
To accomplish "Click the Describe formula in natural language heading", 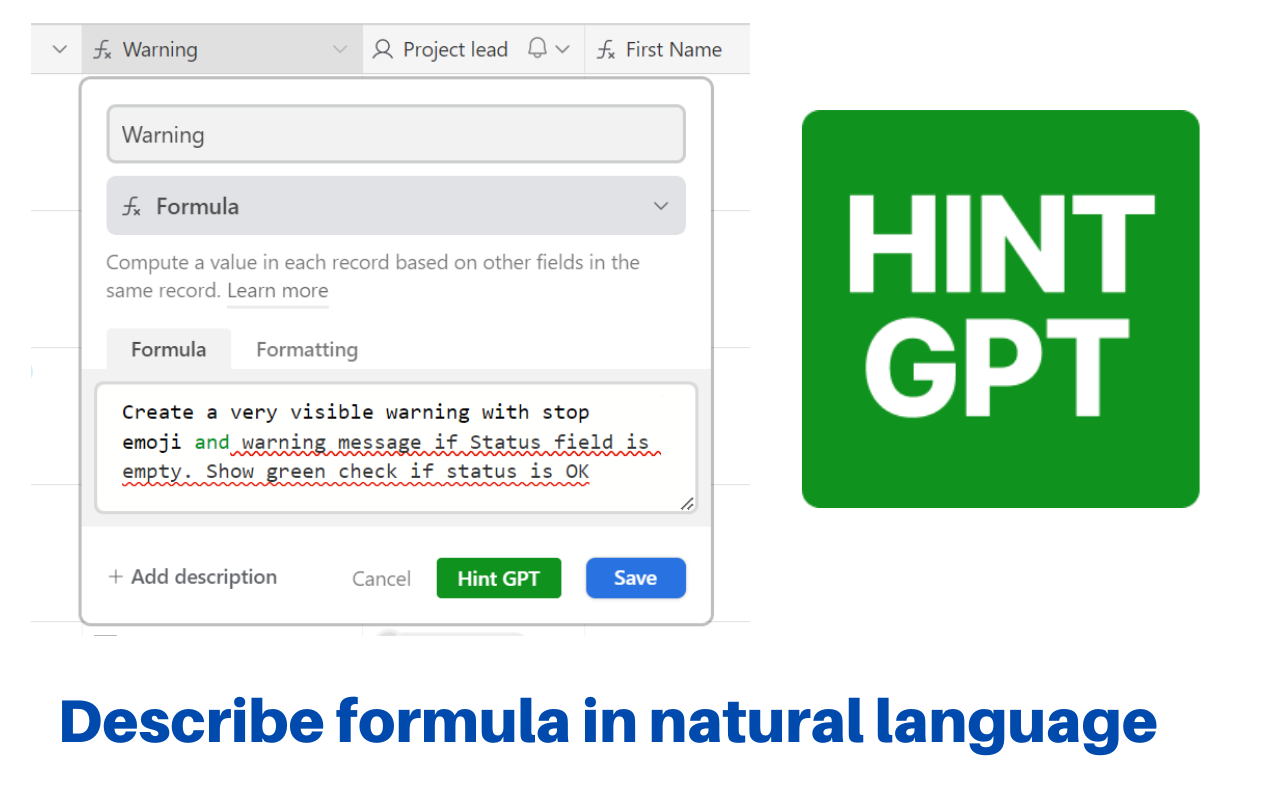I will click(x=608, y=721).
